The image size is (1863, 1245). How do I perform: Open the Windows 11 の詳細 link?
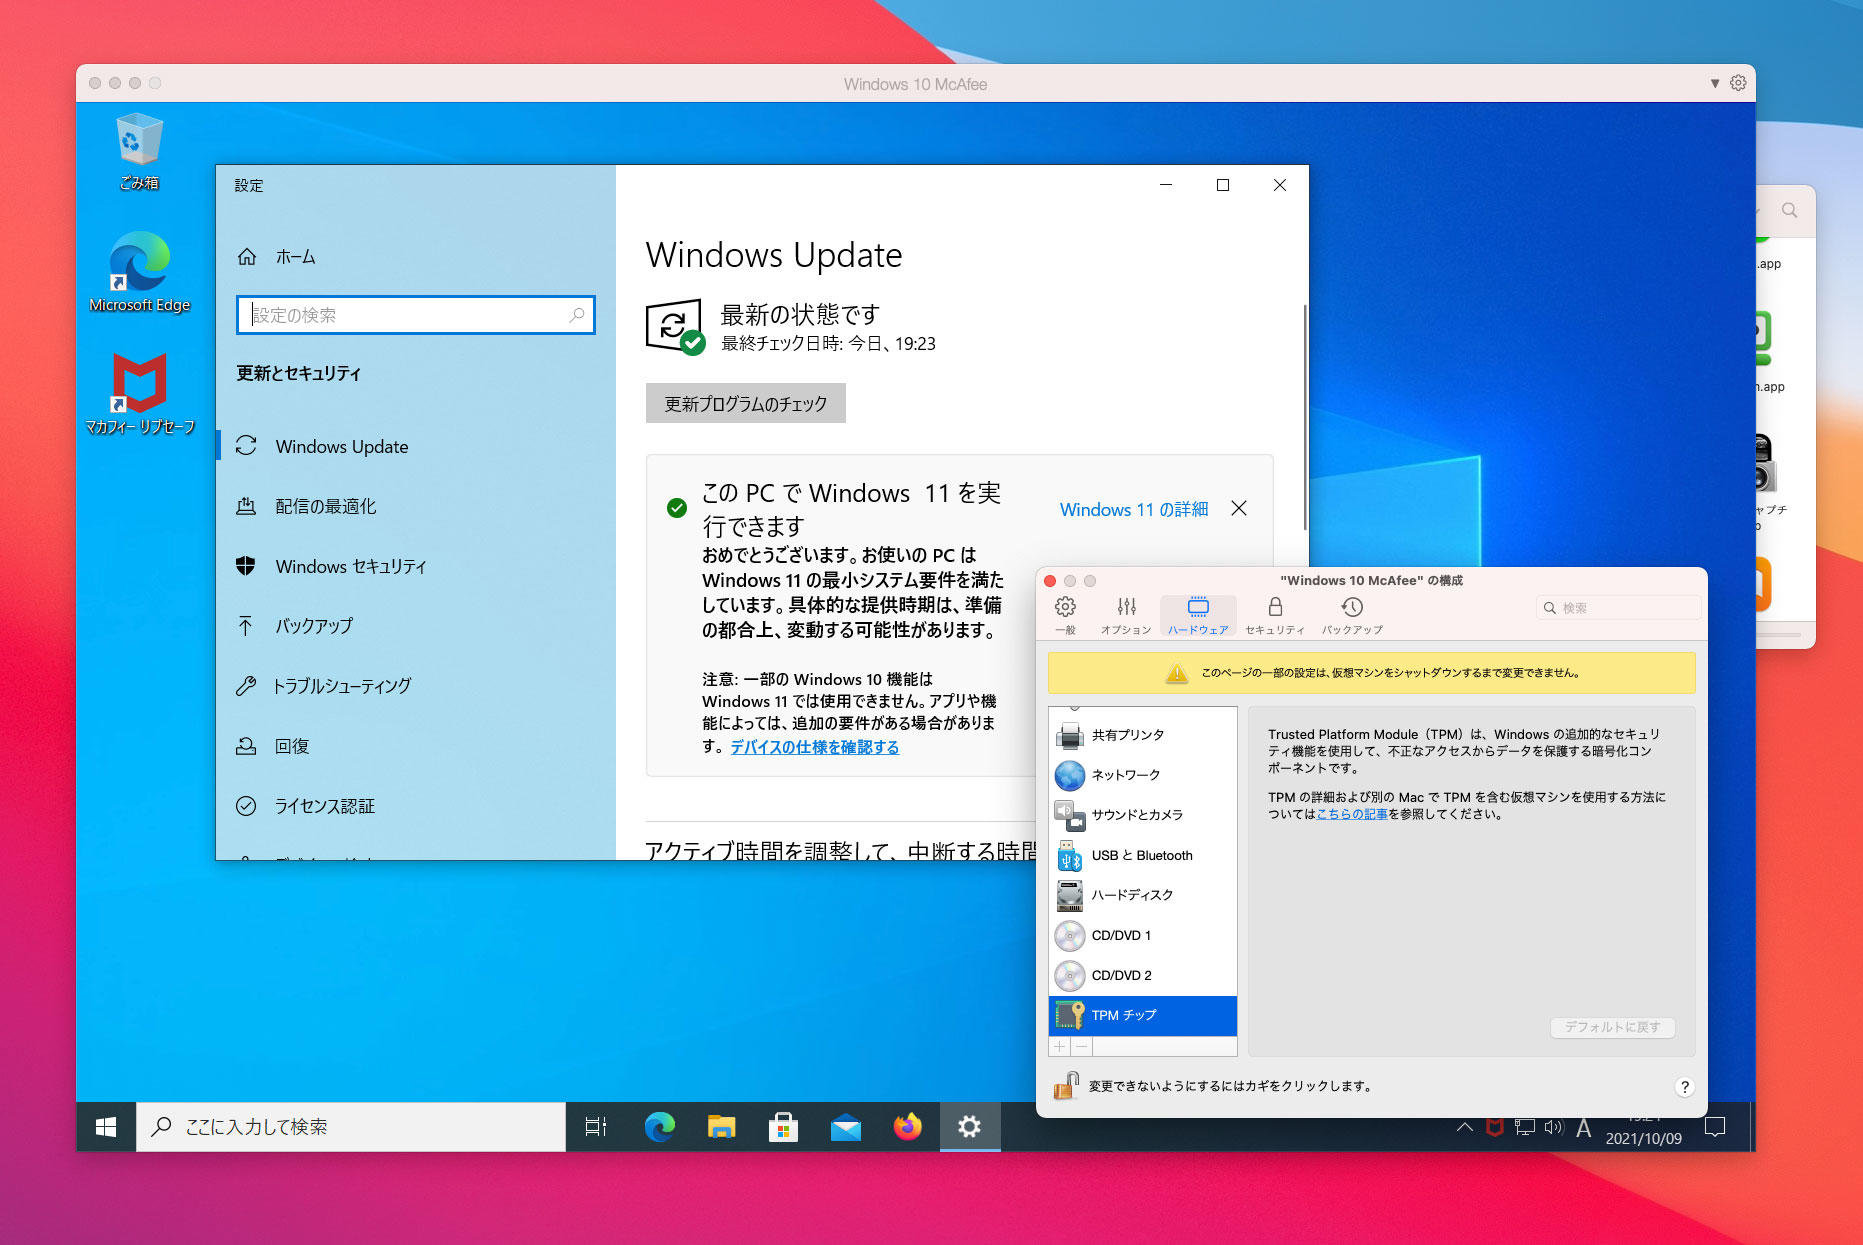click(x=1133, y=510)
